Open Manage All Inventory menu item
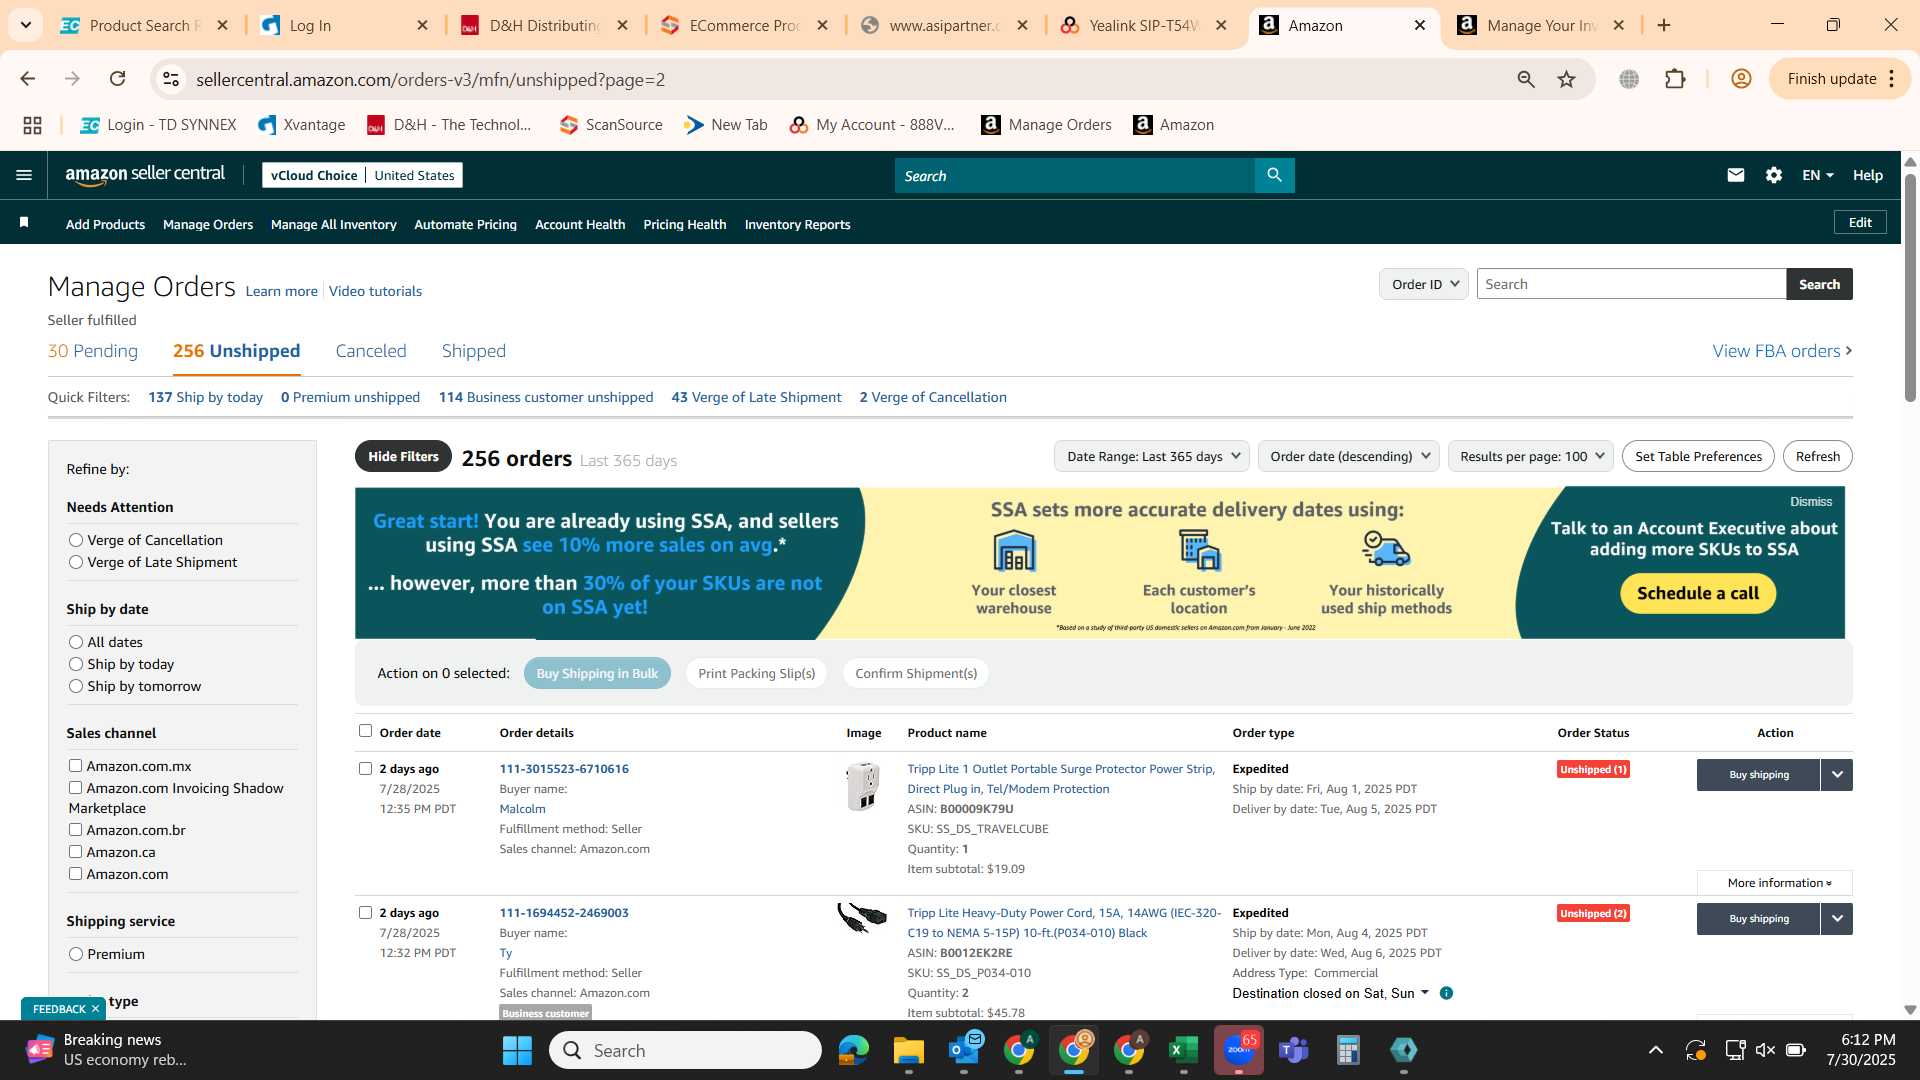Image resolution: width=1920 pixels, height=1080 pixels. click(x=334, y=224)
